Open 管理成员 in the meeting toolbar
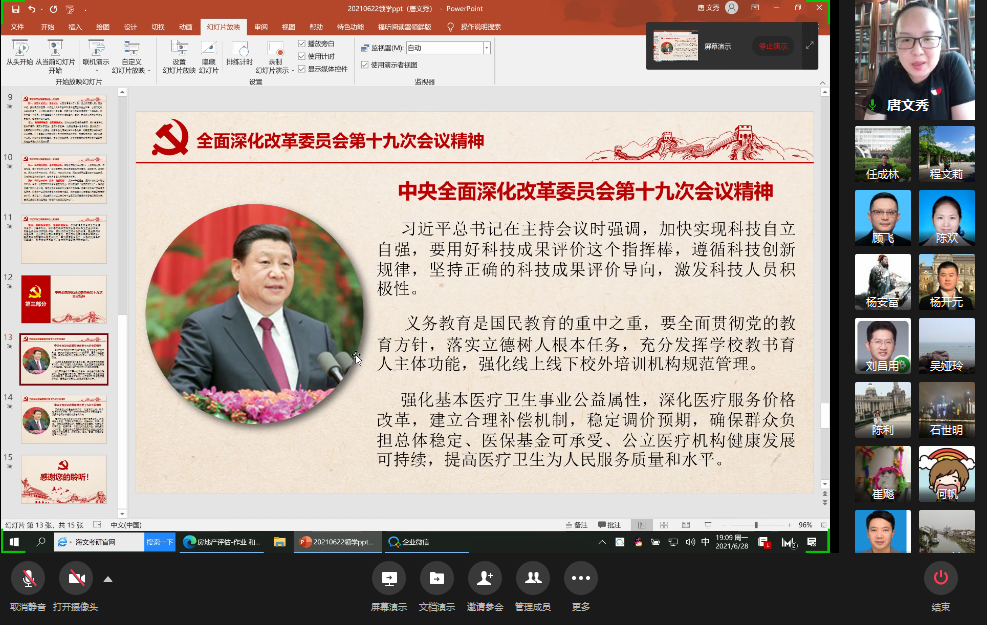Image resolution: width=987 pixels, height=625 pixels. pyautogui.click(x=533, y=578)
